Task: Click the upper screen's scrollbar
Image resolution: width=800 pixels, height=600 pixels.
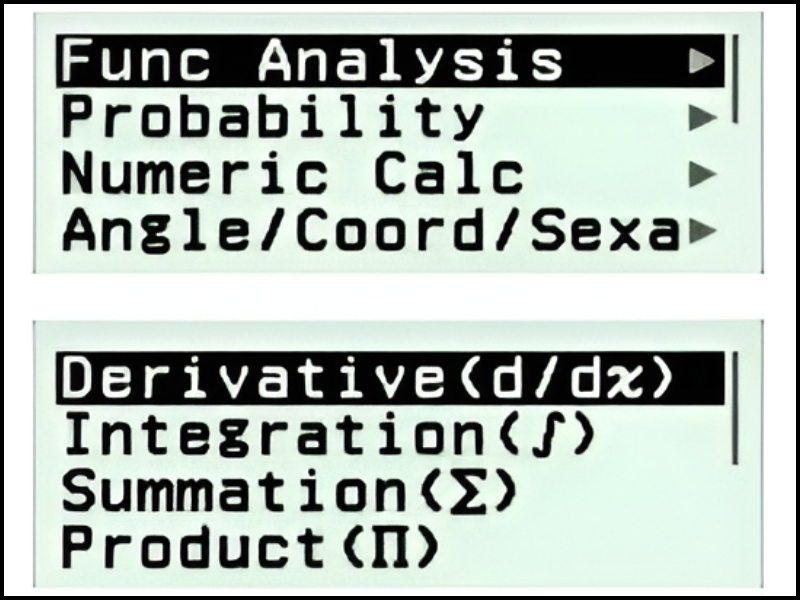Action: coord(735,80)
